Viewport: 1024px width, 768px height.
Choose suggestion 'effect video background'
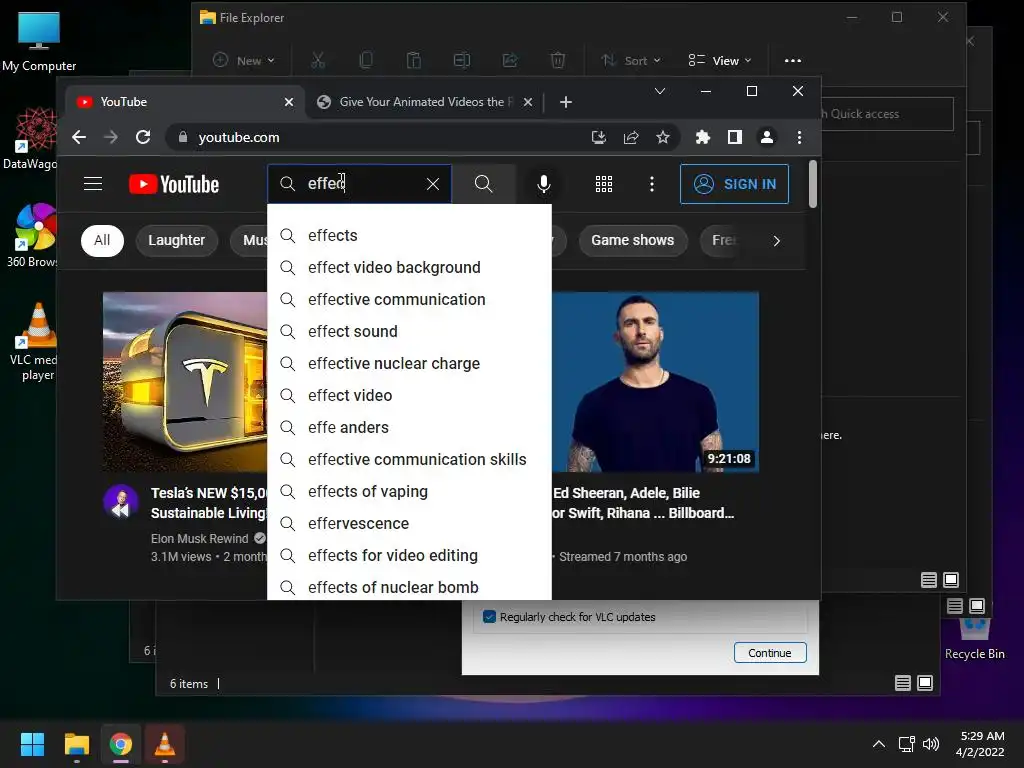click(x=409, y=267)
